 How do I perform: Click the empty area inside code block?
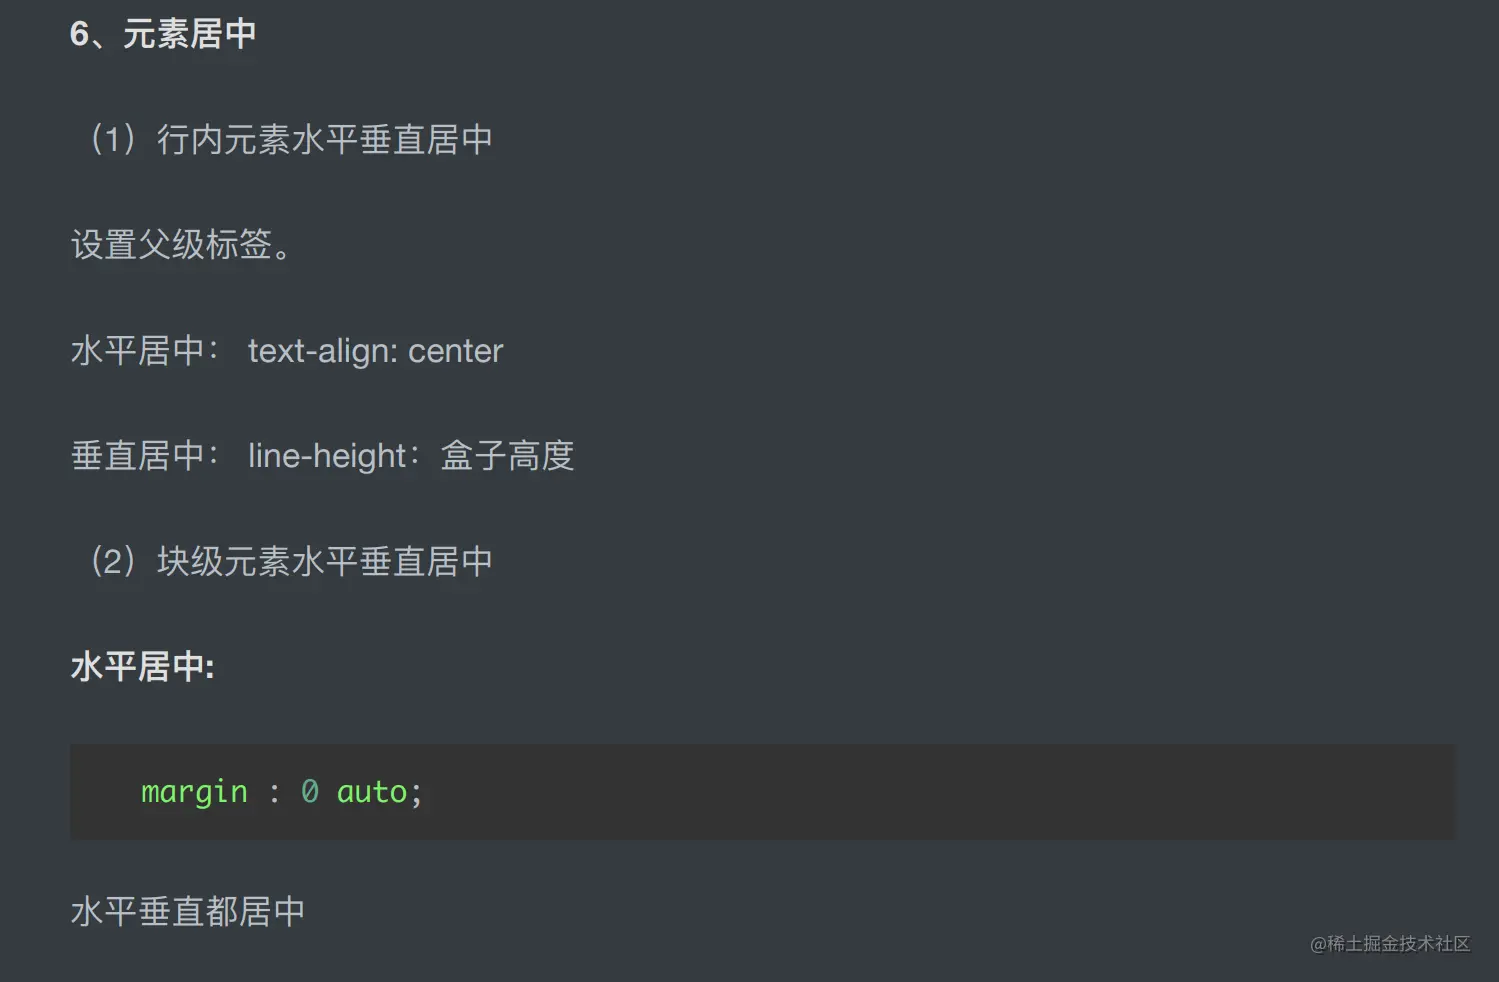pos(900,791)
